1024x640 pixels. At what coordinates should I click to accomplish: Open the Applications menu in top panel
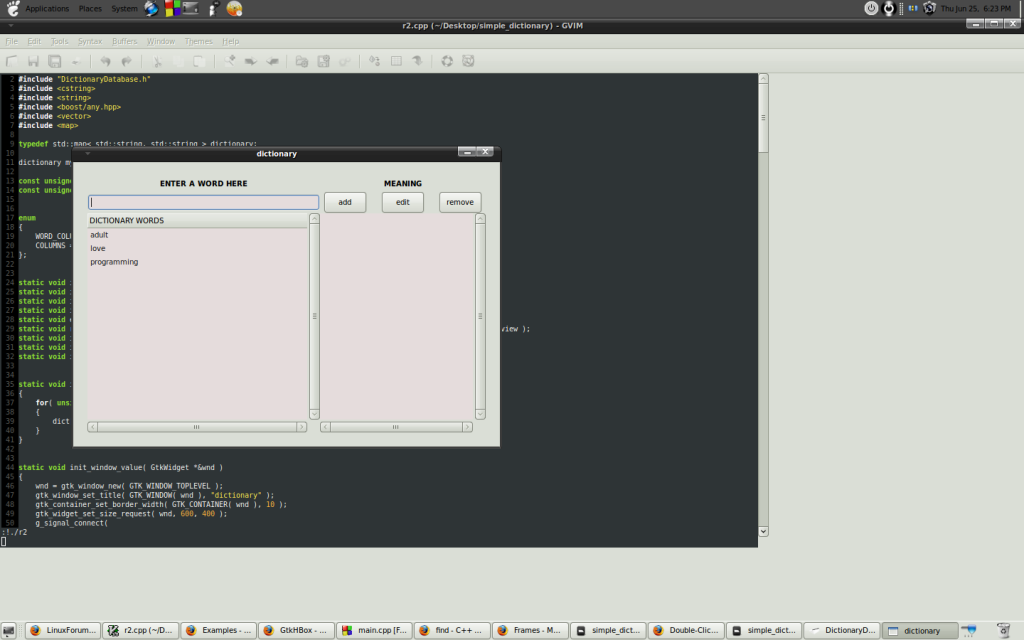(x=47, y=8)
